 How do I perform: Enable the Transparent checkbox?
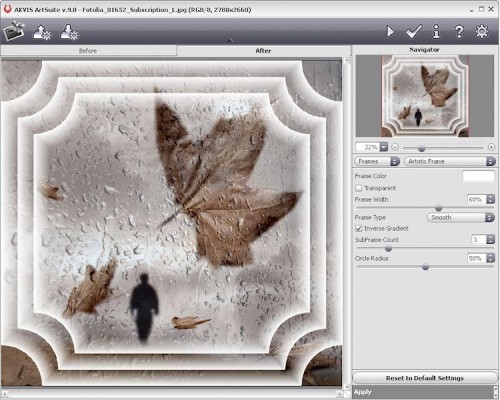coord(359,188)
